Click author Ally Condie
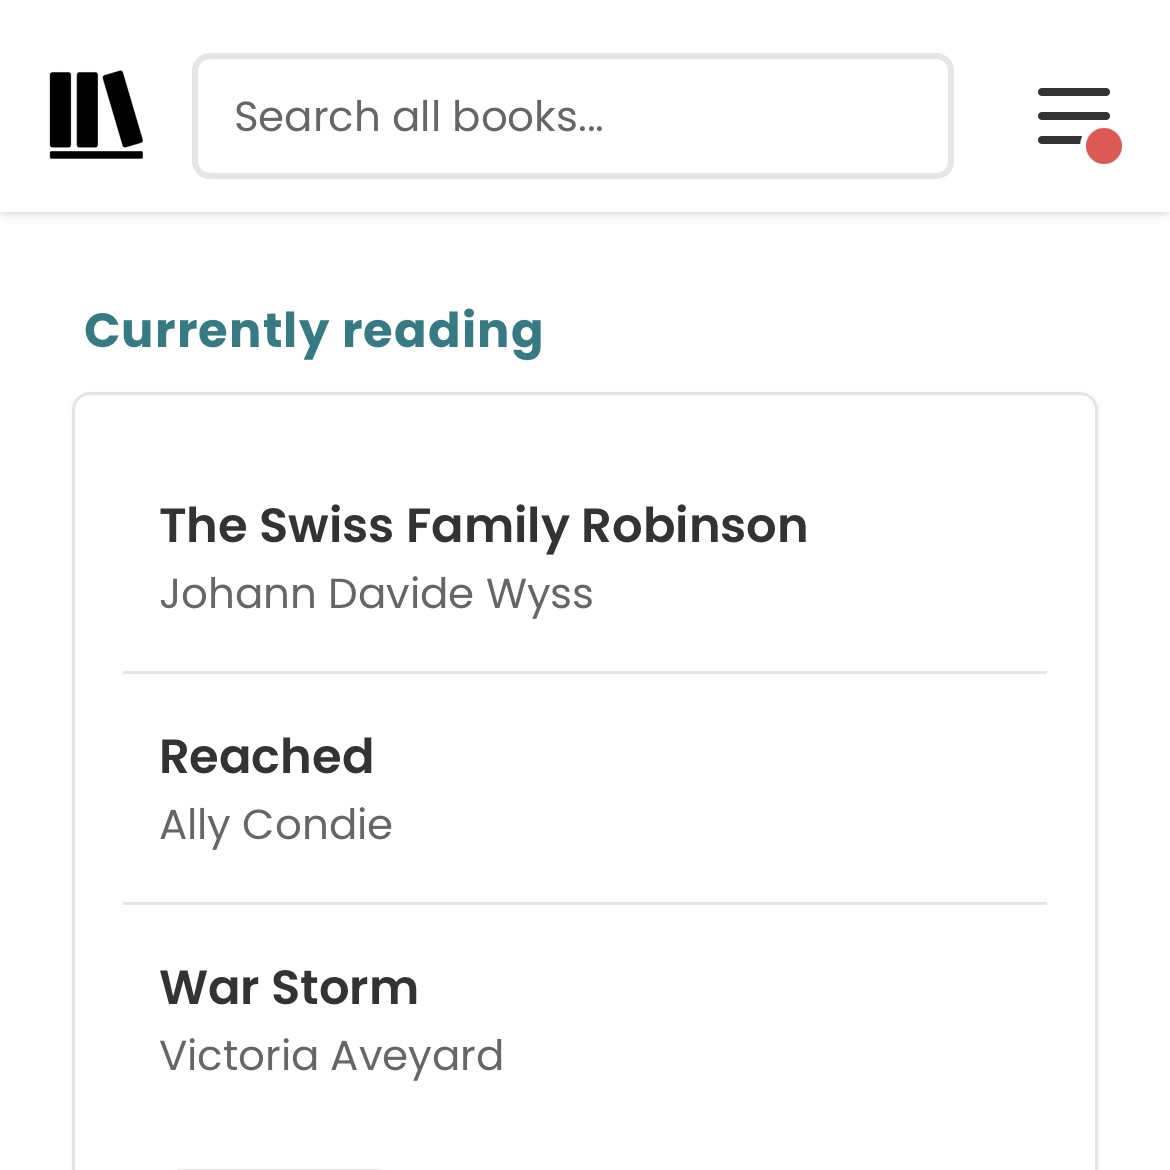Image resolution: width=1170 pixels, height=1170 pixels. (276, 824)
